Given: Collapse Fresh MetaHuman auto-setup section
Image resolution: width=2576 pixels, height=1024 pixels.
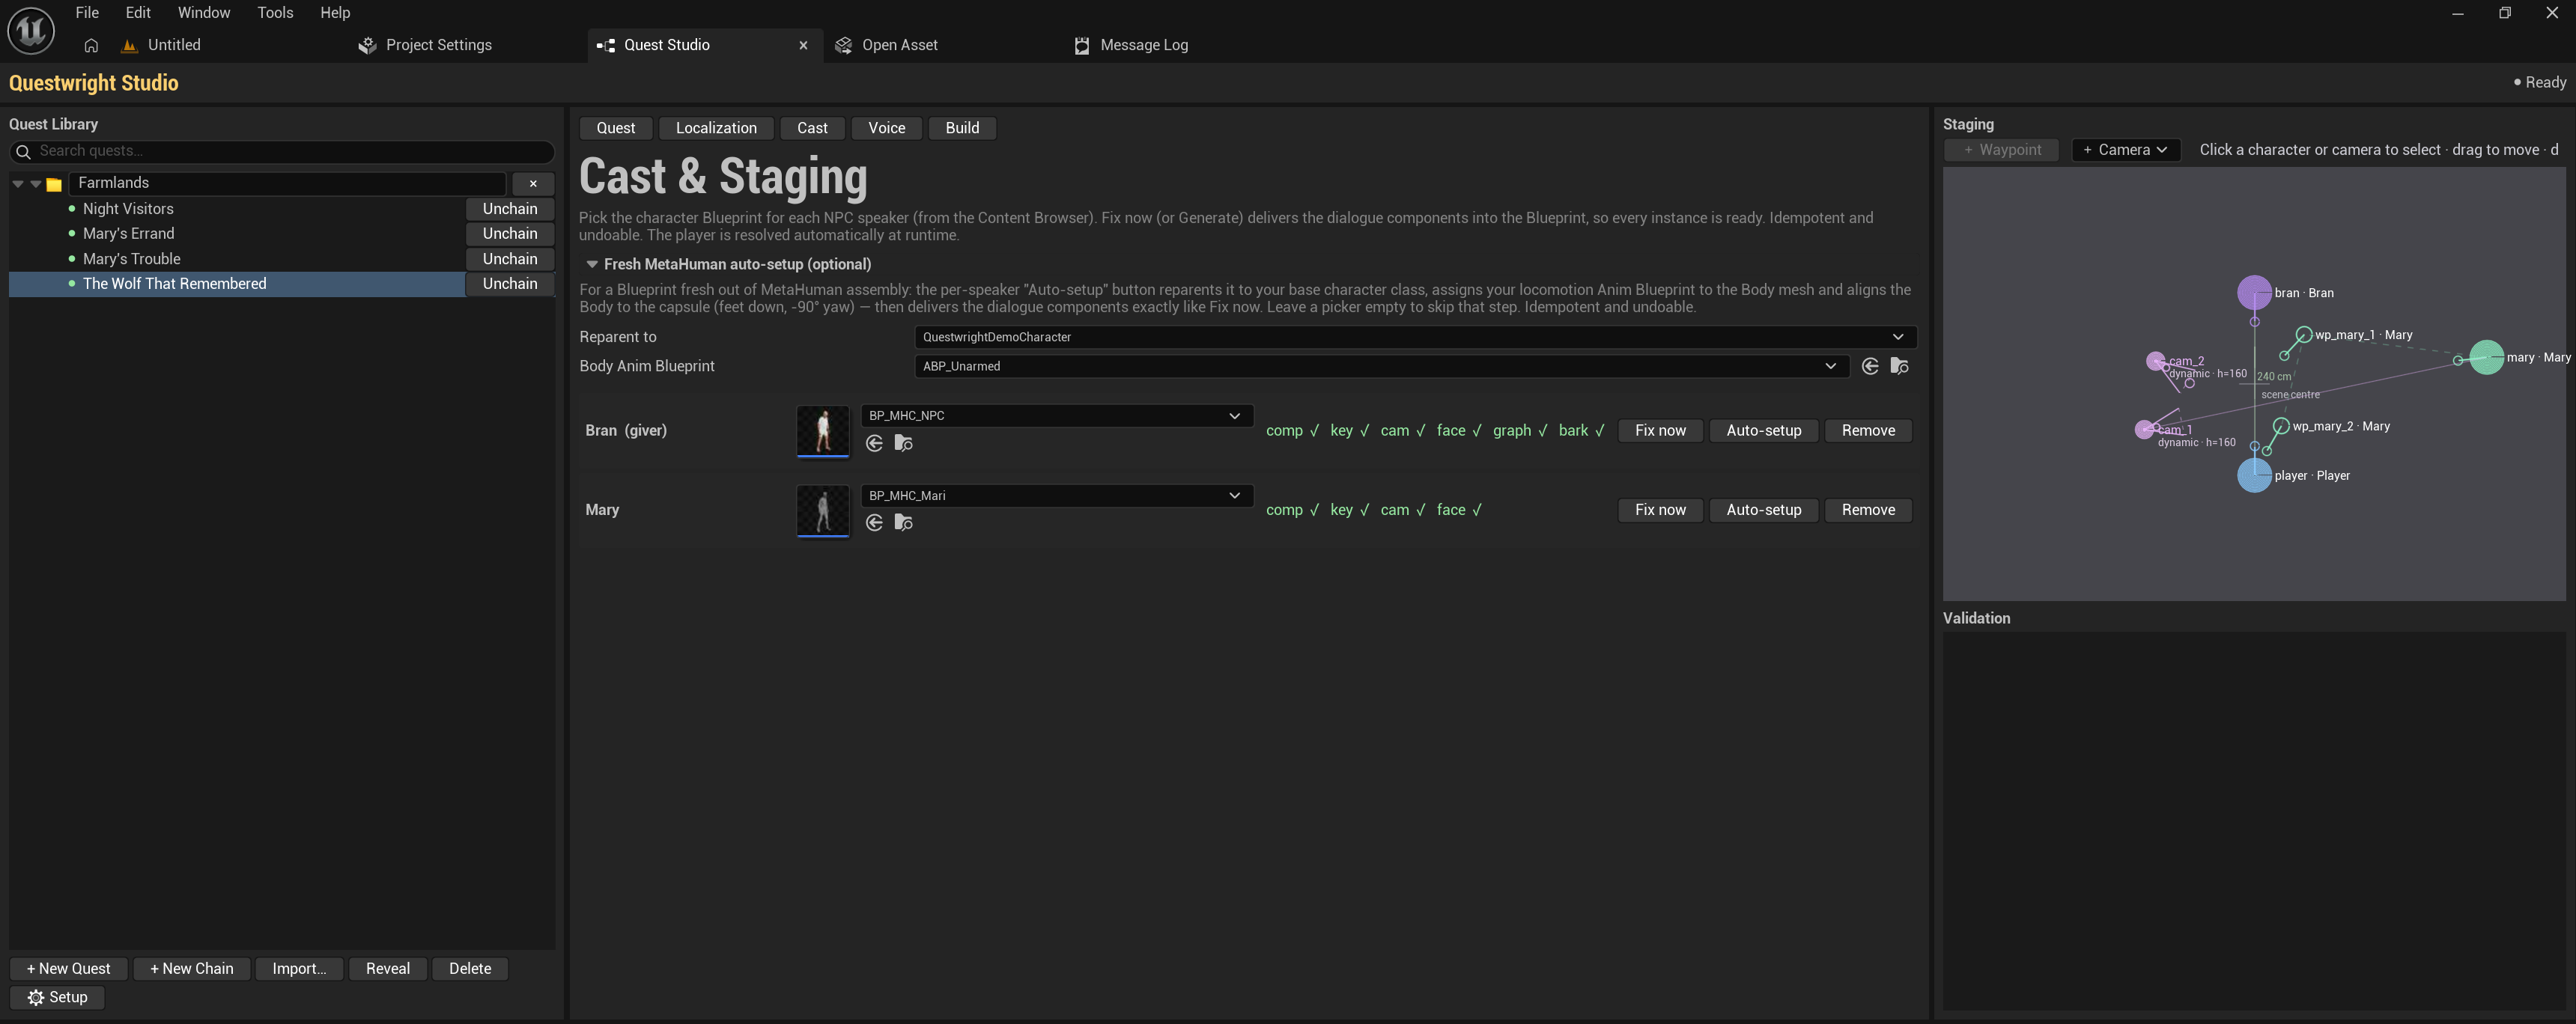Looking at the screenshot, I should pyautogui.click(x=592, y=264).
